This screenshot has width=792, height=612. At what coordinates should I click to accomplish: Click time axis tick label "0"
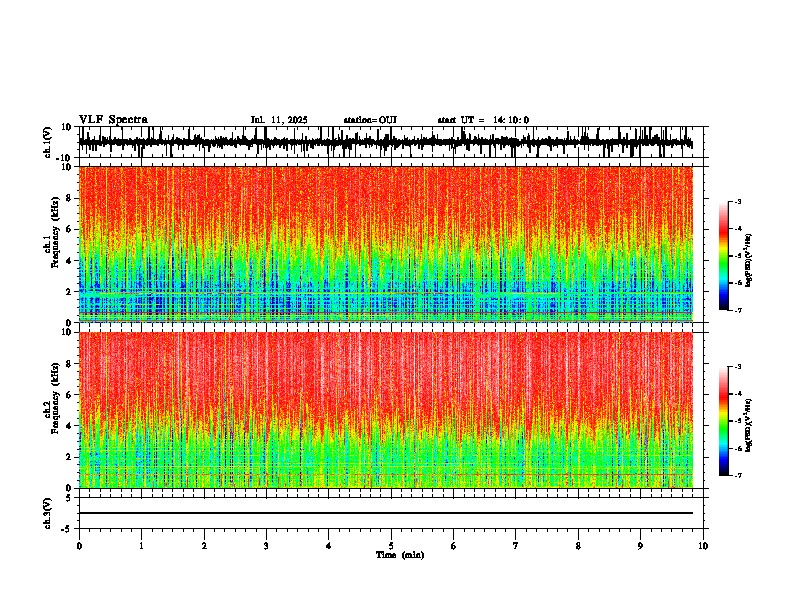tap(79, 546)
